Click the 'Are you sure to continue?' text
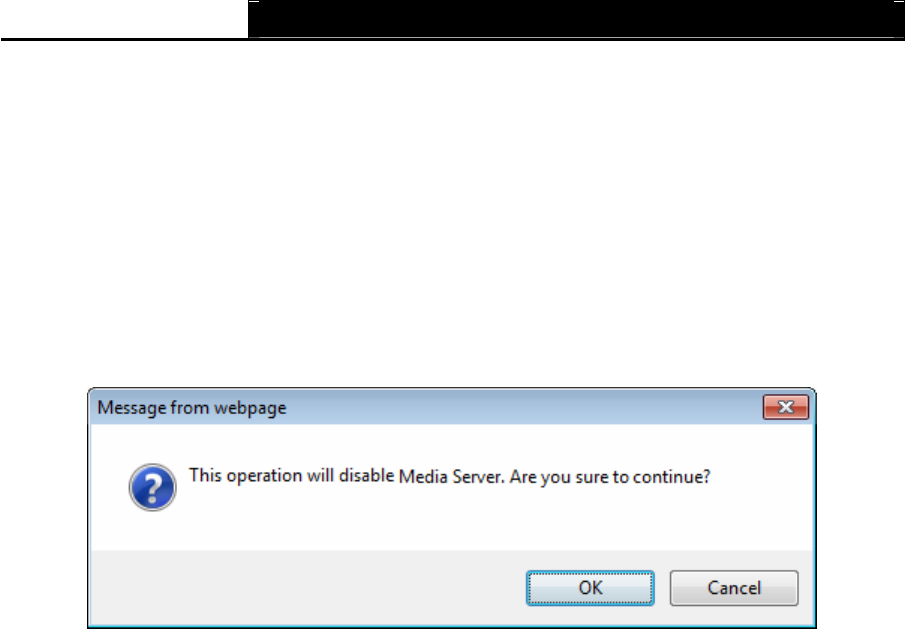 click(609, 477)
